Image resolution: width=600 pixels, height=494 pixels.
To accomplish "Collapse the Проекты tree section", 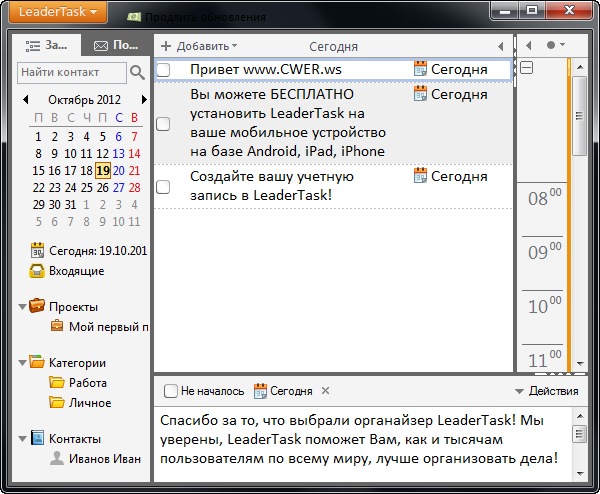I will pos(23,307).
